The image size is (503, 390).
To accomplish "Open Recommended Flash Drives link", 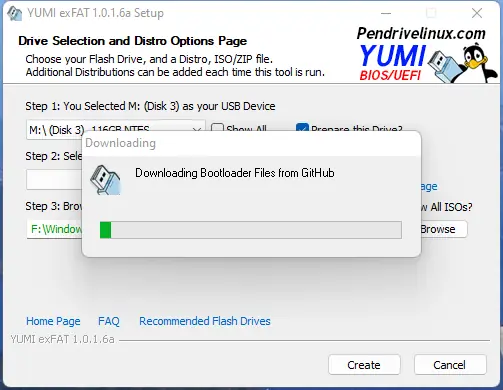I will click(205, 321).
